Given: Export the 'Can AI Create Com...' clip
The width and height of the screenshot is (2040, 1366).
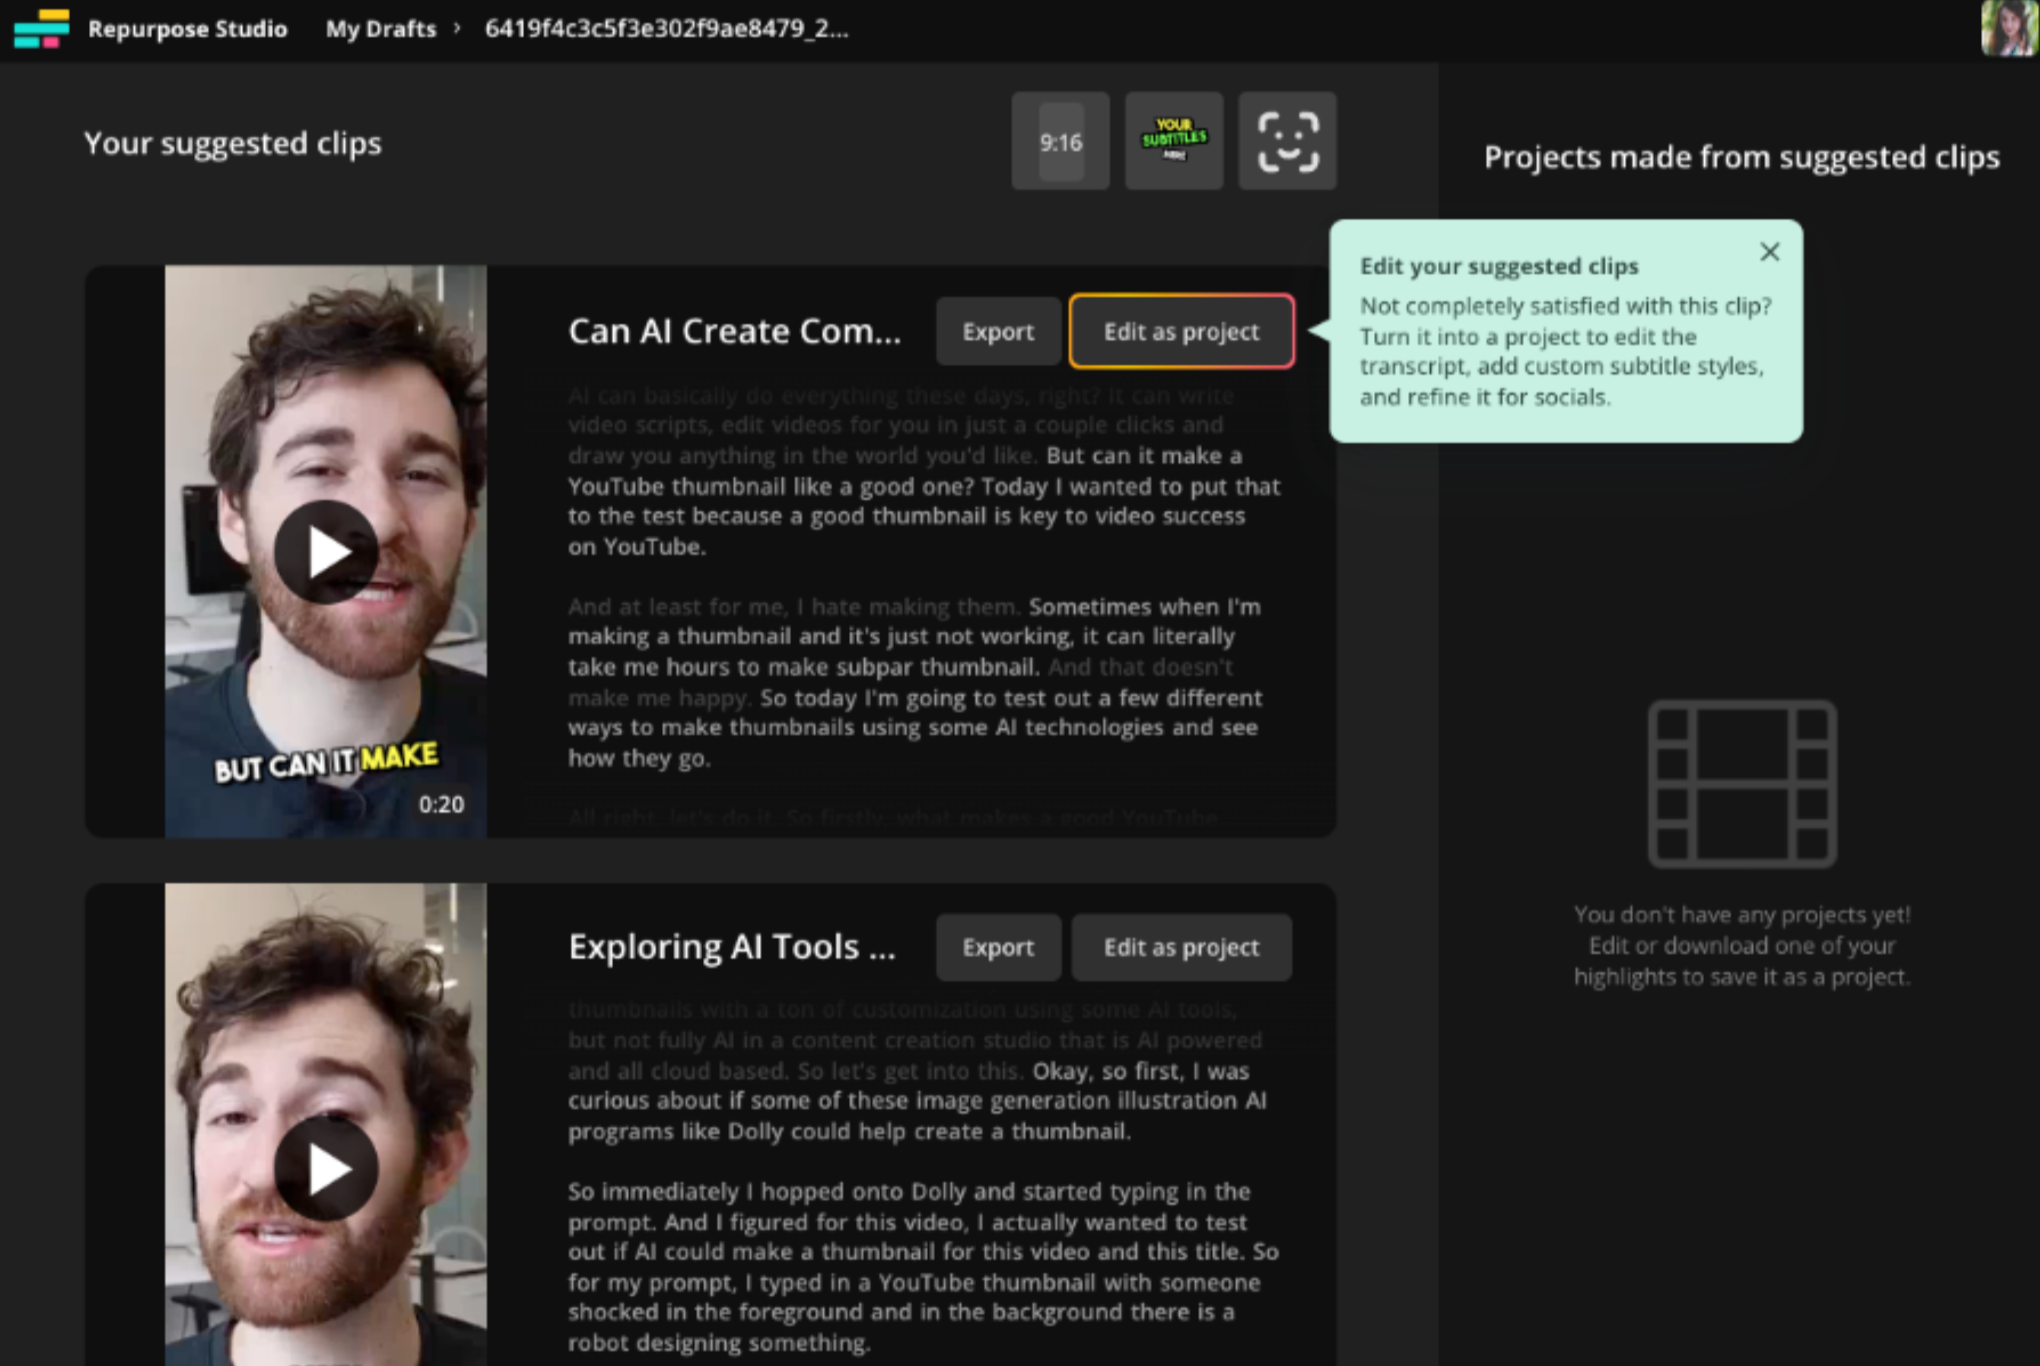Looking at the screenshot, I should coord(997,332).
